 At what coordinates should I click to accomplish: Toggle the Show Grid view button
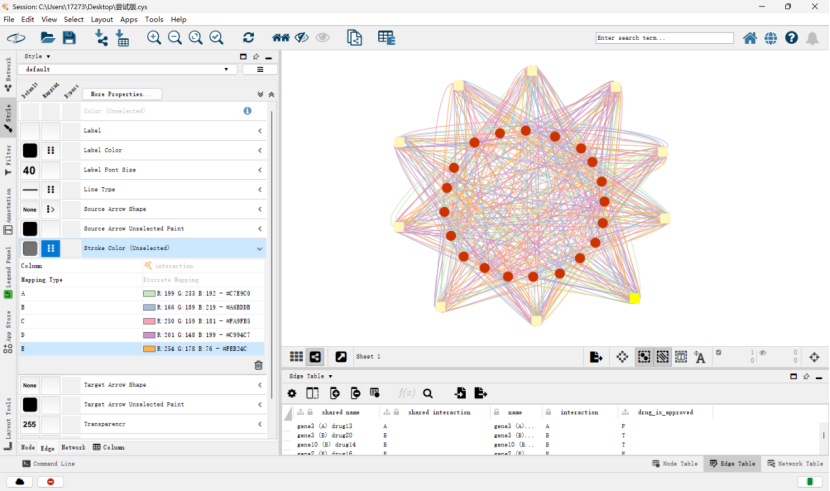click(x=296, y=357)
